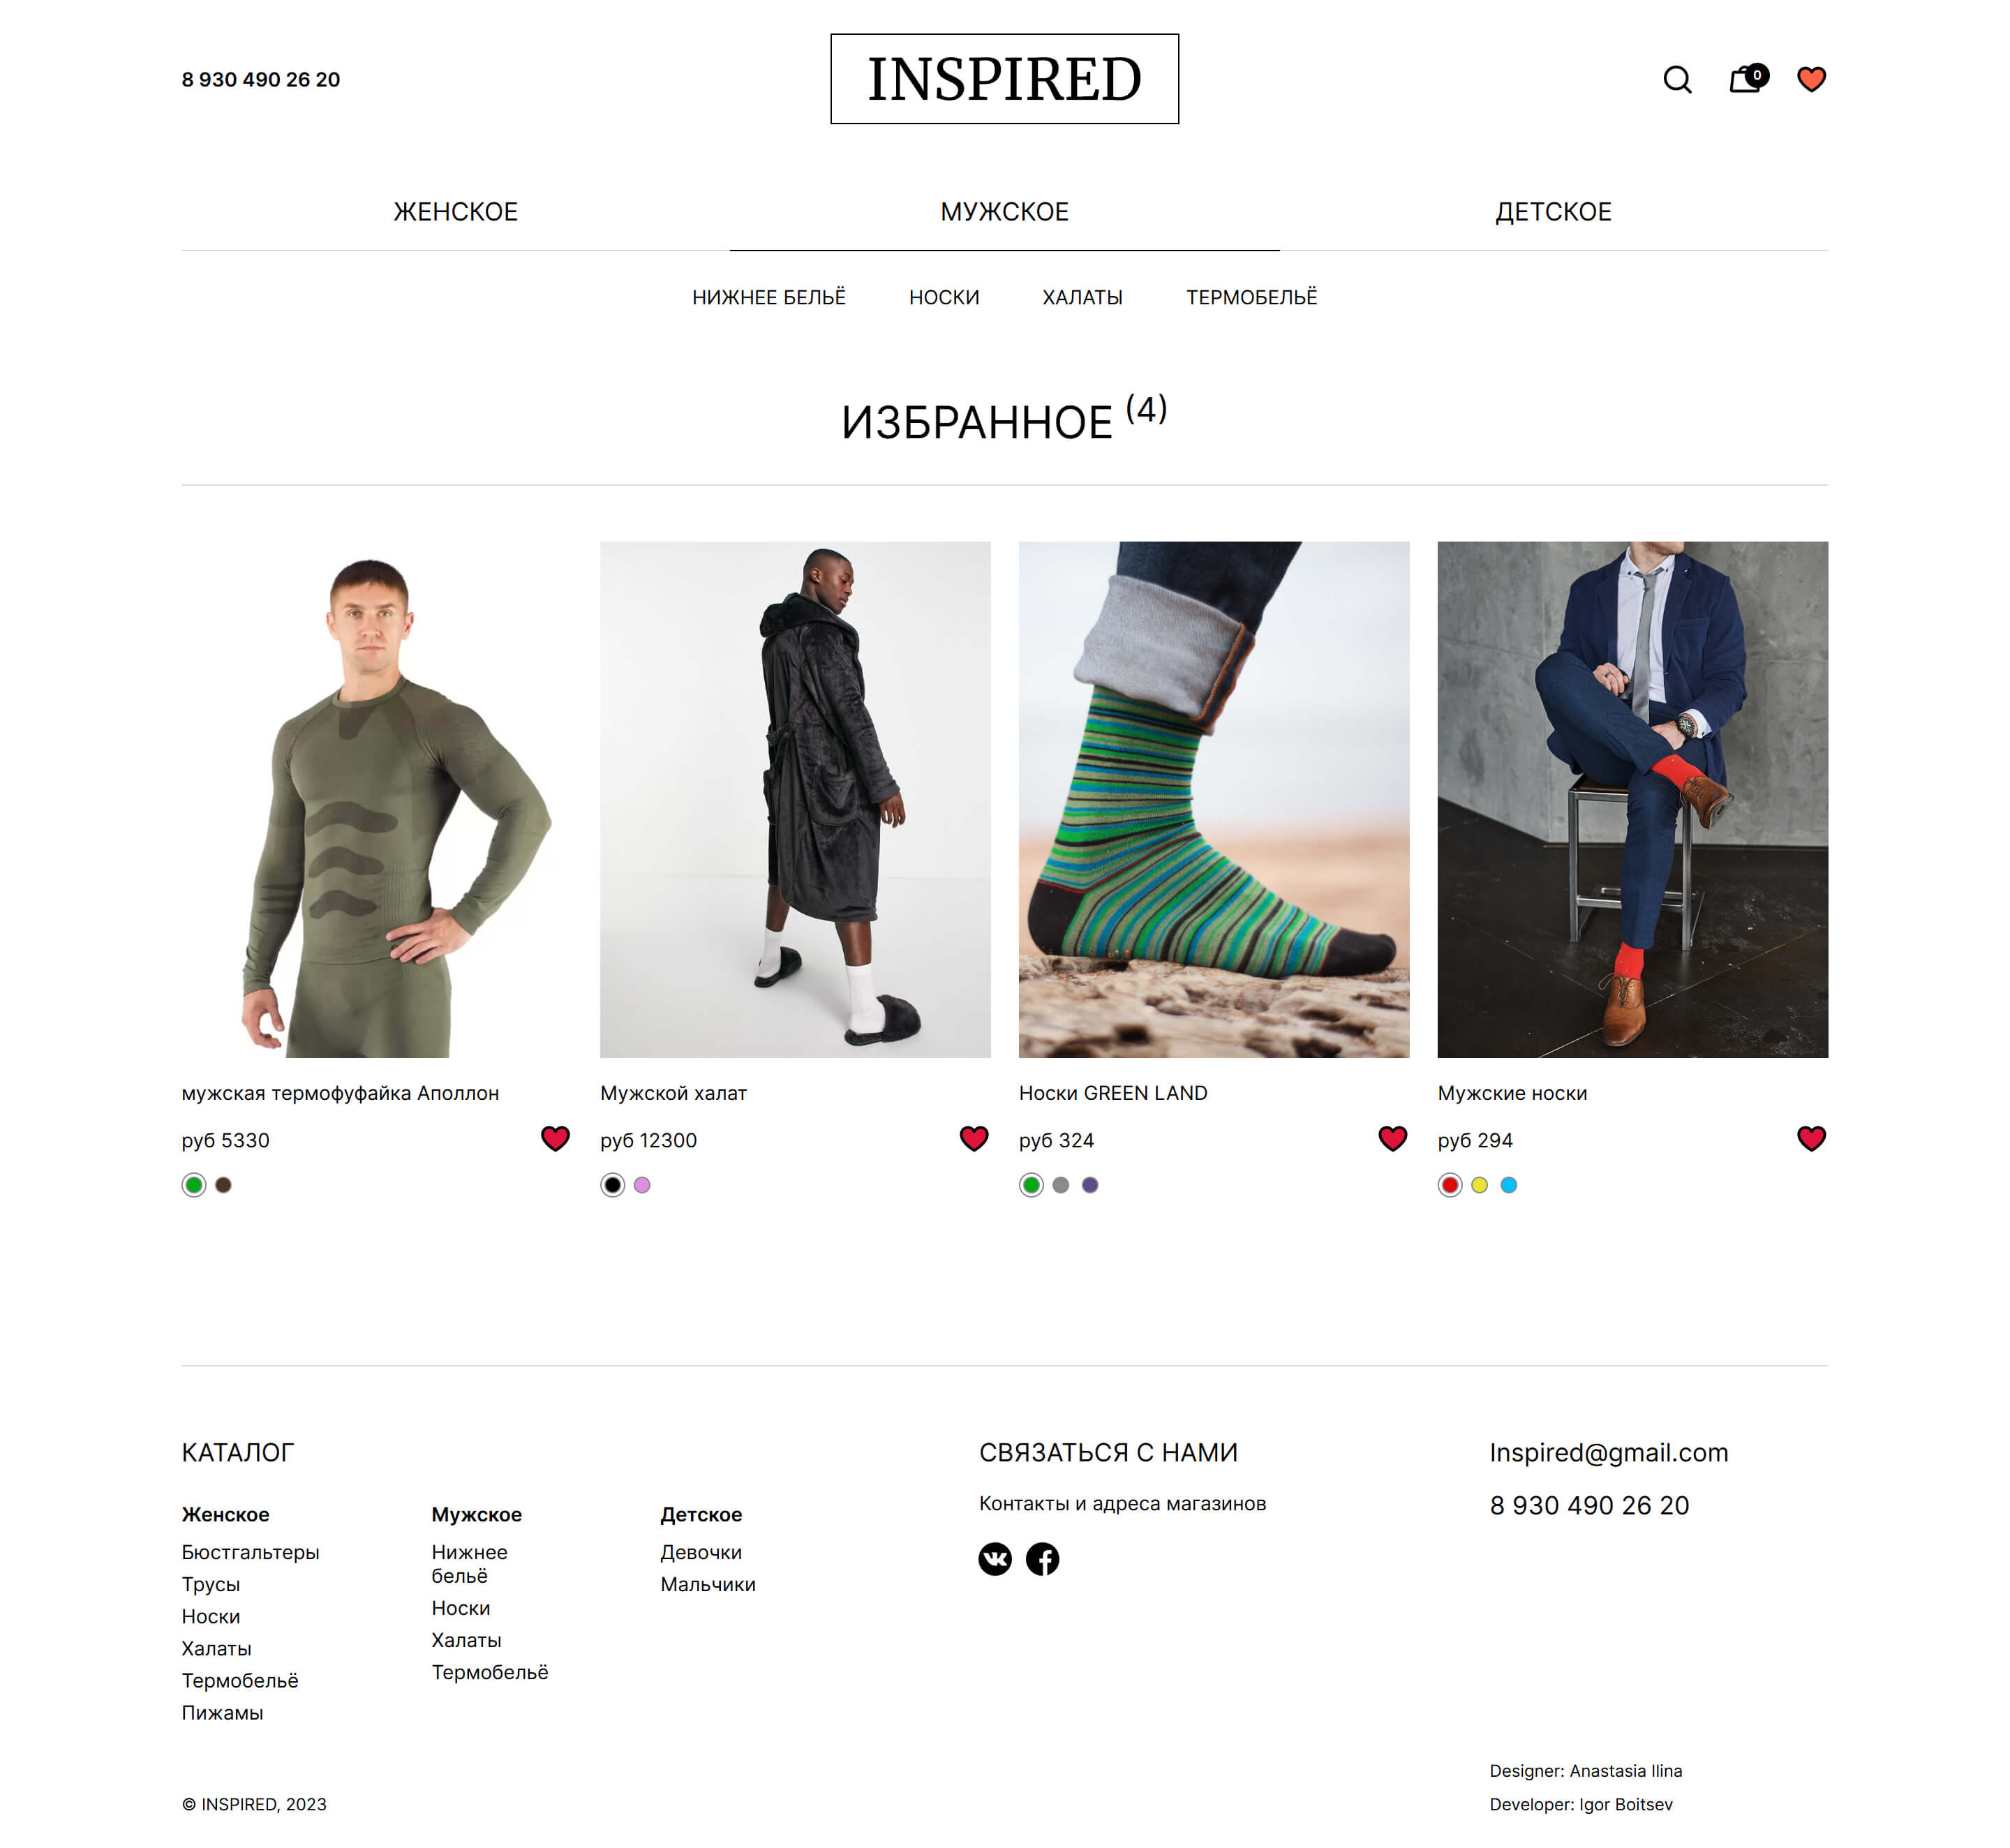The height and width of the screenshot is (1848, 2010).
Task: Open Бюстгальтеры footer catalog link
Action: tap(250, 1552)
